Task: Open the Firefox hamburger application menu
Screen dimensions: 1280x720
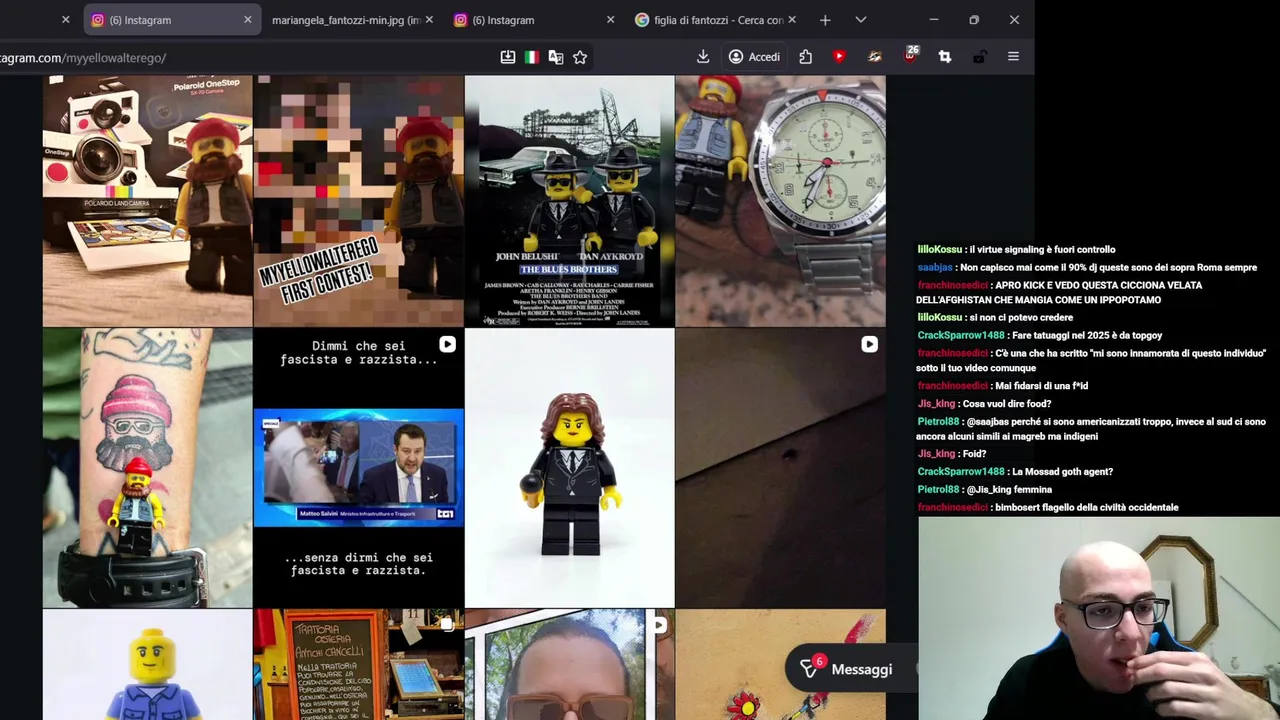Action: coord(1013,57)
